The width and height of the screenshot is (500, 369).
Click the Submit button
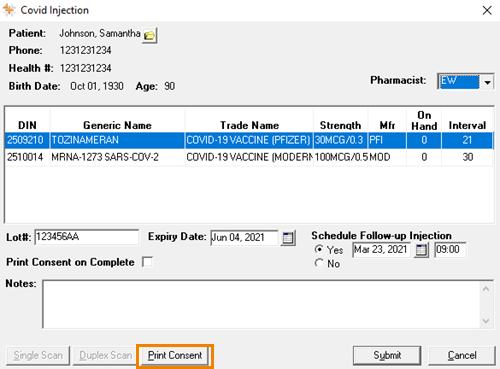387,355
